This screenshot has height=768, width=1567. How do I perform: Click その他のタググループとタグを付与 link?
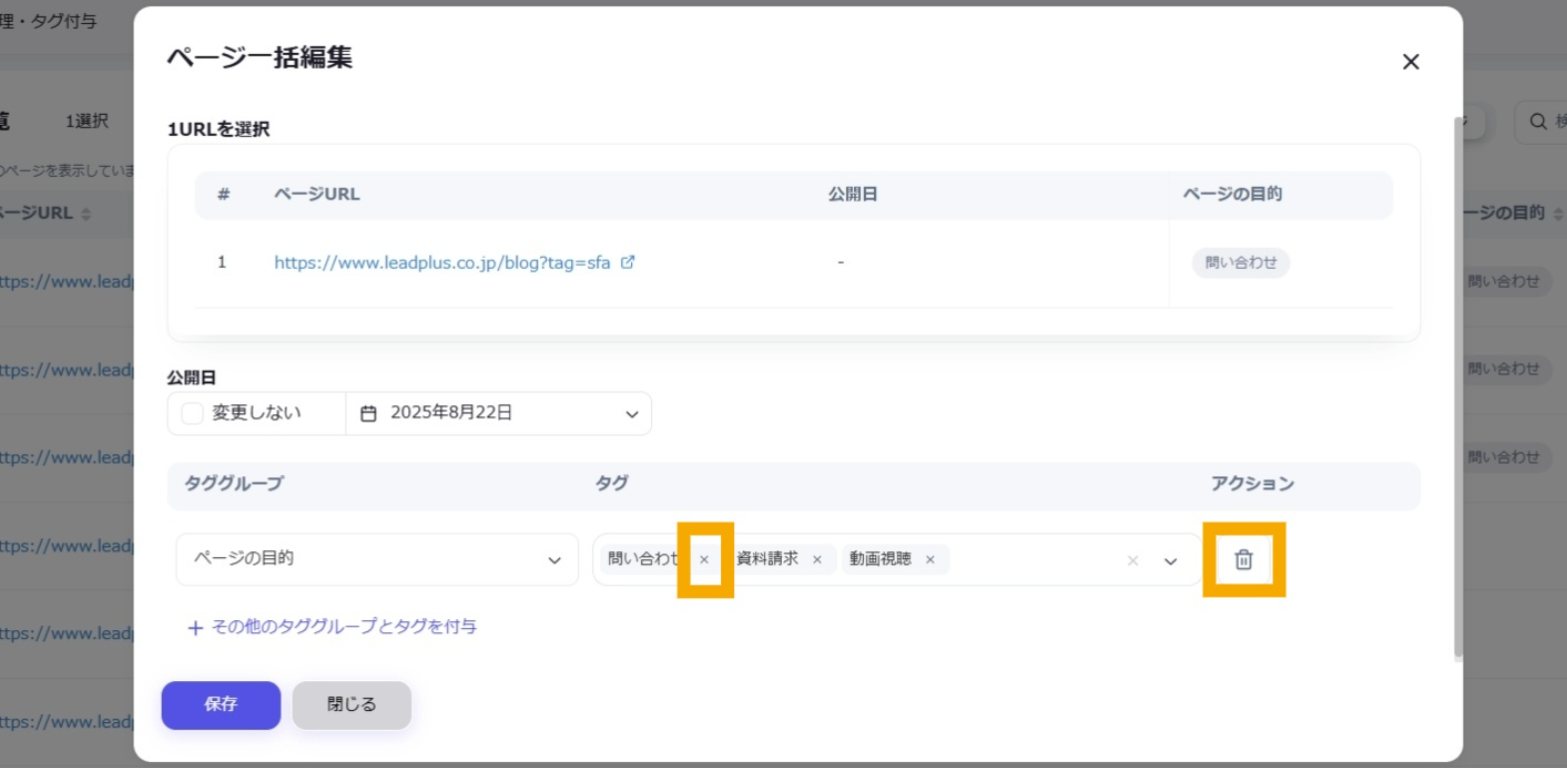(x=343, y=628)
